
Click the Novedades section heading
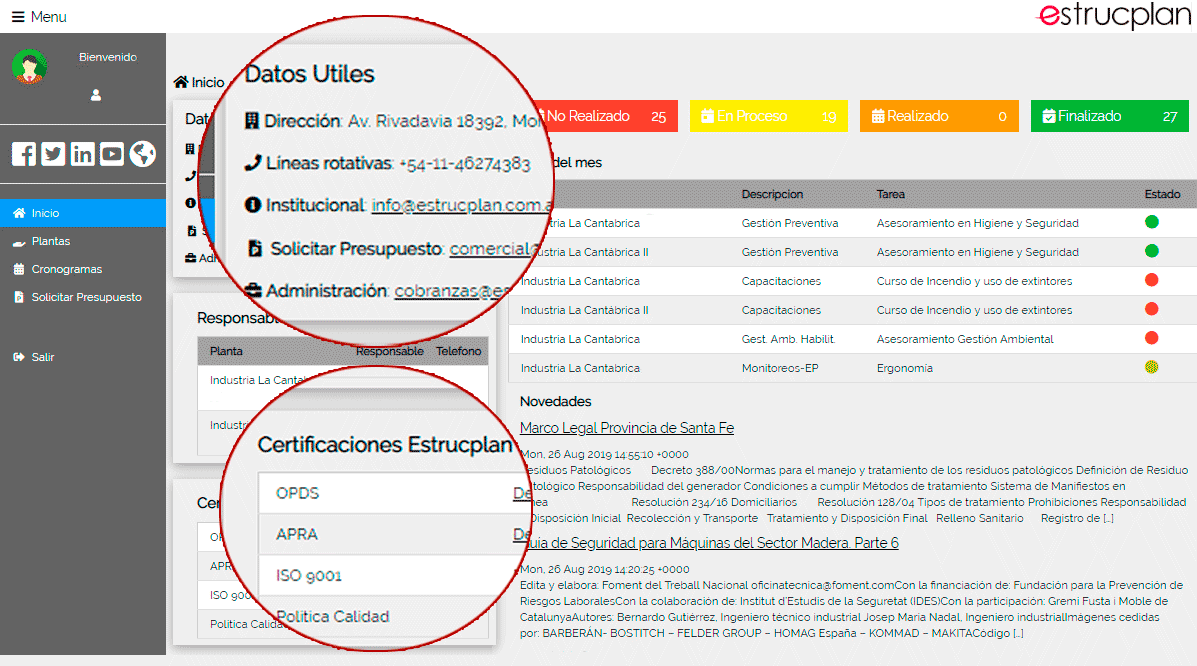556,402
